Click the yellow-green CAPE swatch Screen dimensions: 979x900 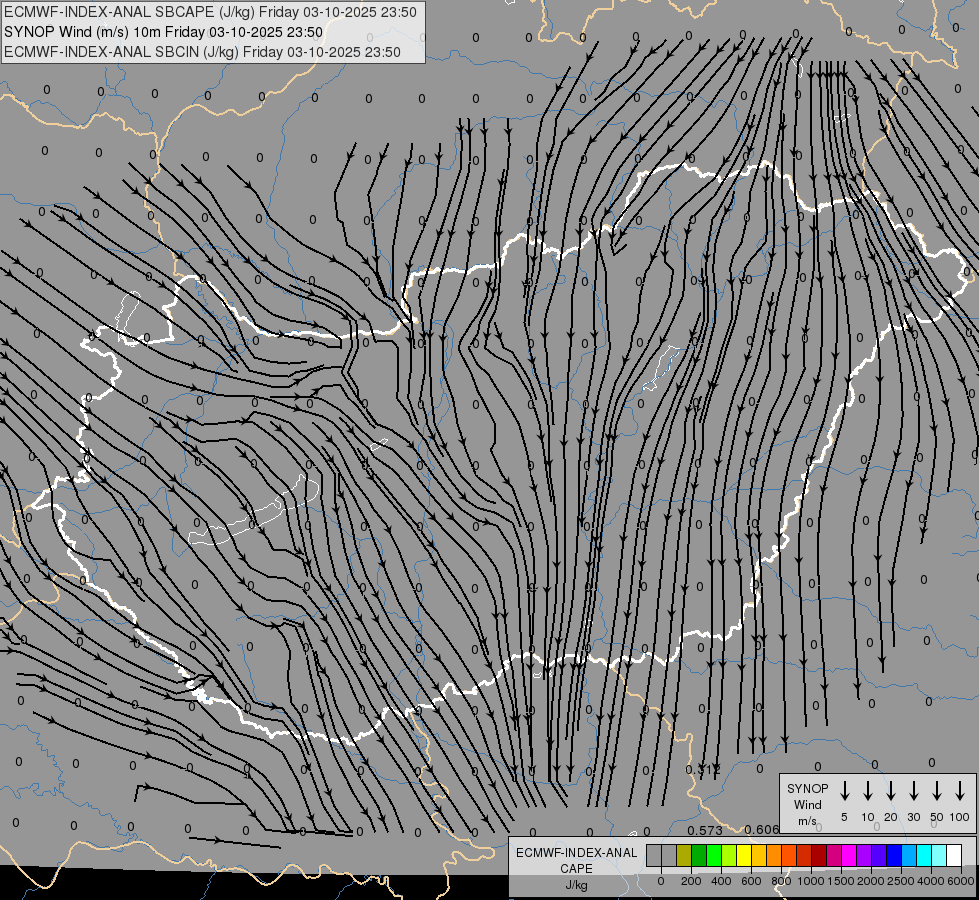[729, 855]
